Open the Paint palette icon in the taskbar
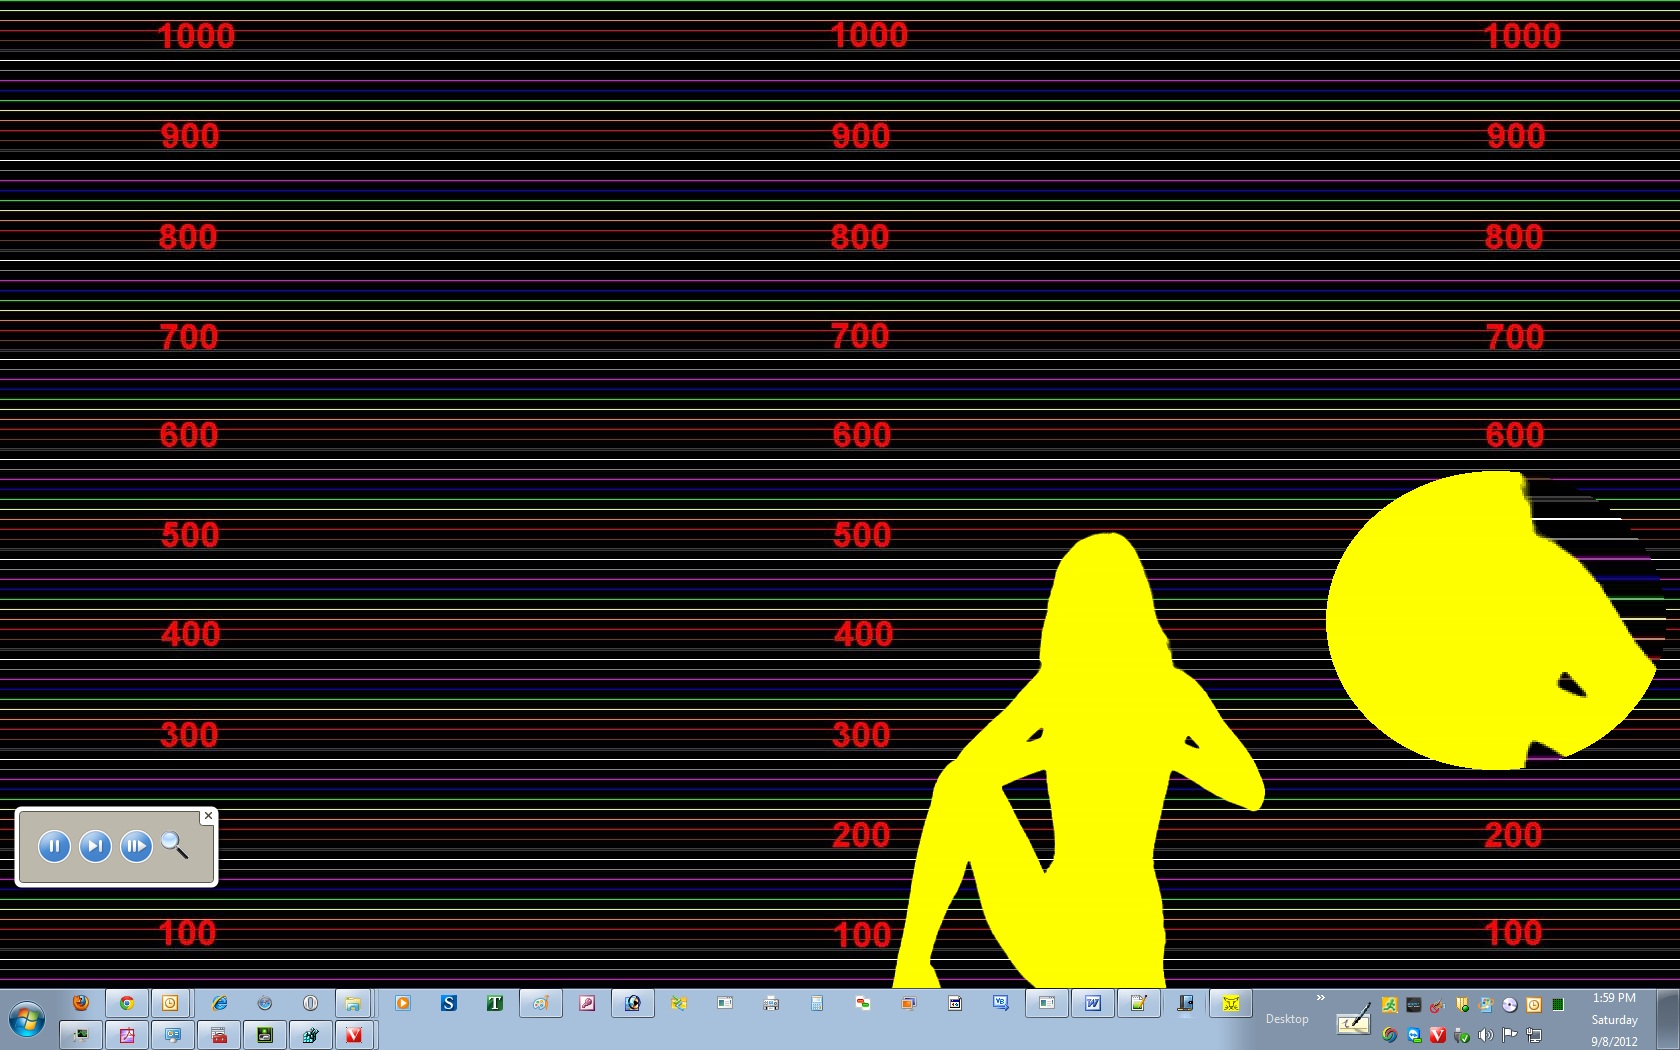Screen dimensions: 1680x1050 tap(540, 1003)
